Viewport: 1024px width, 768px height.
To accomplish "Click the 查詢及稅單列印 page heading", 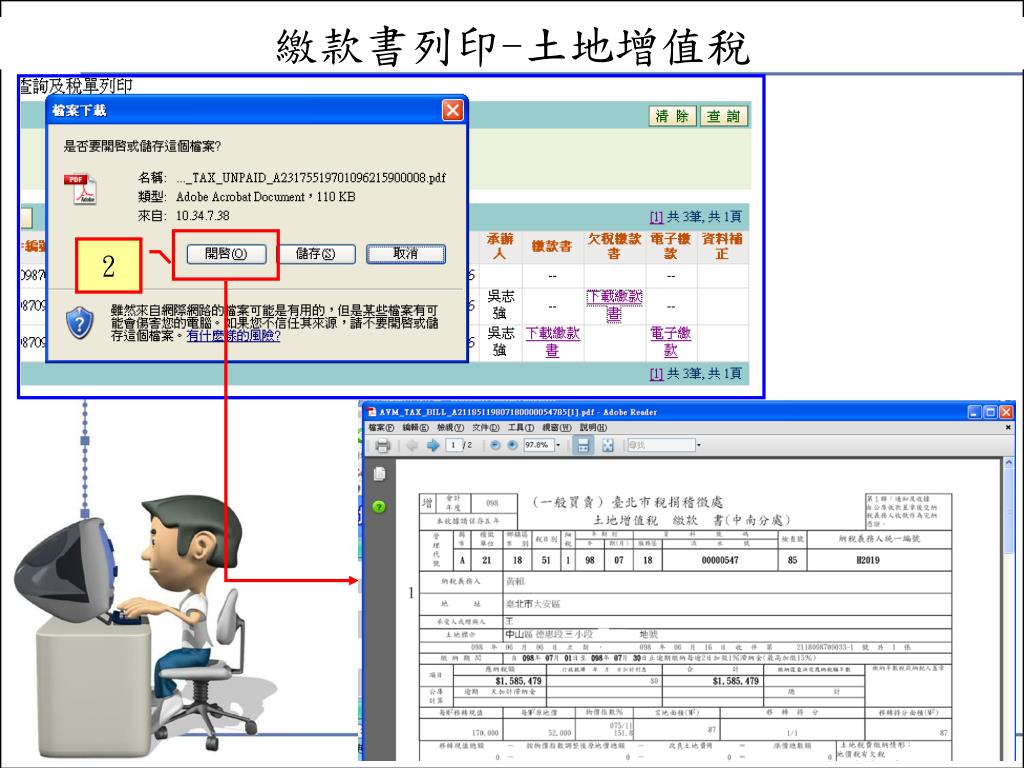I will [76, 86].
